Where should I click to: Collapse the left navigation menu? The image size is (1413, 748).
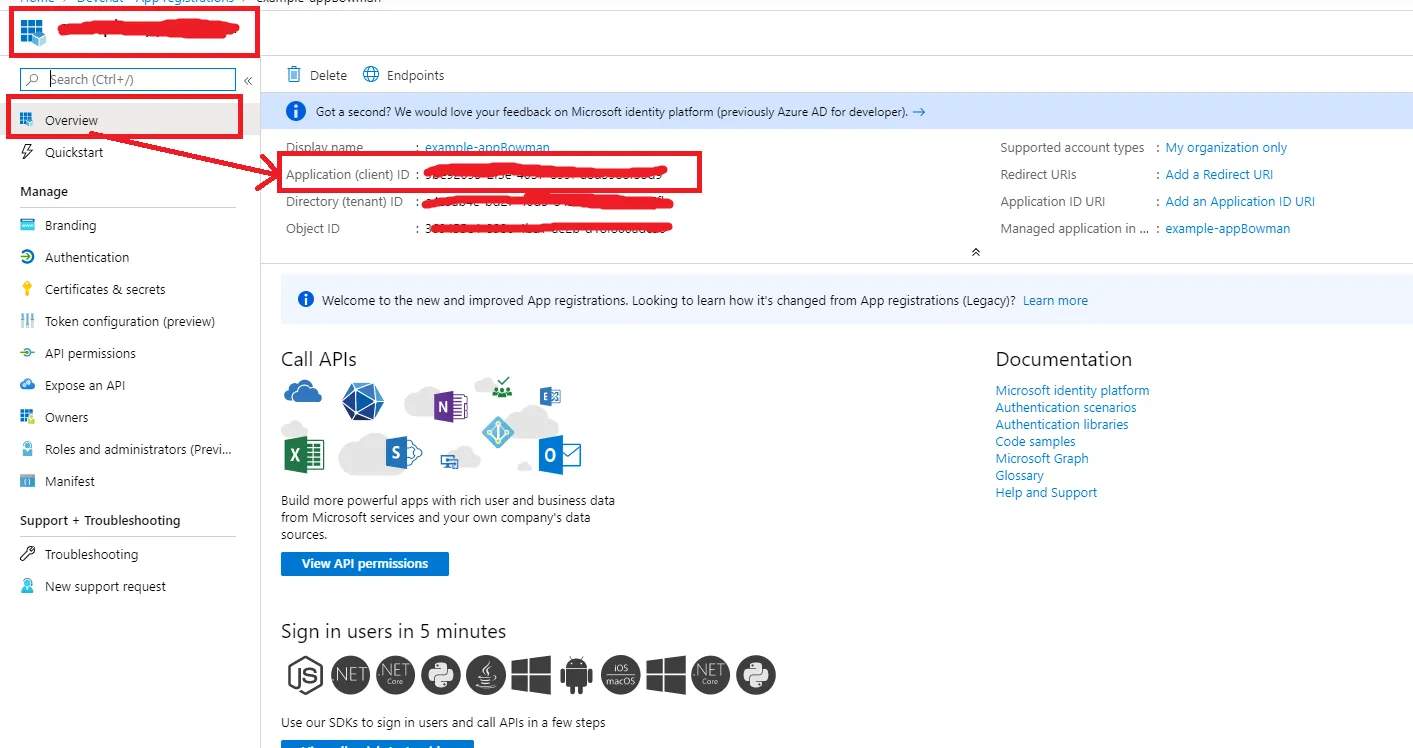pyautogui.click(x=248, y=80)
